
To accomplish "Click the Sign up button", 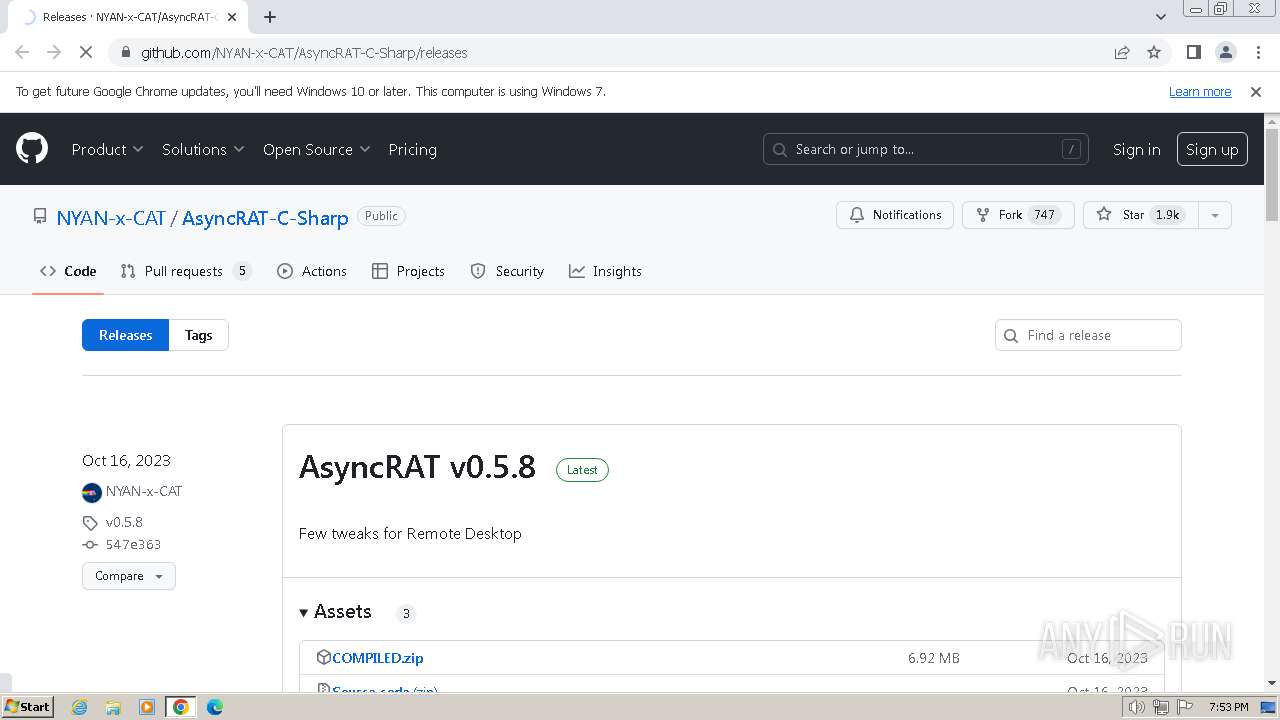I will point(1212,149).
